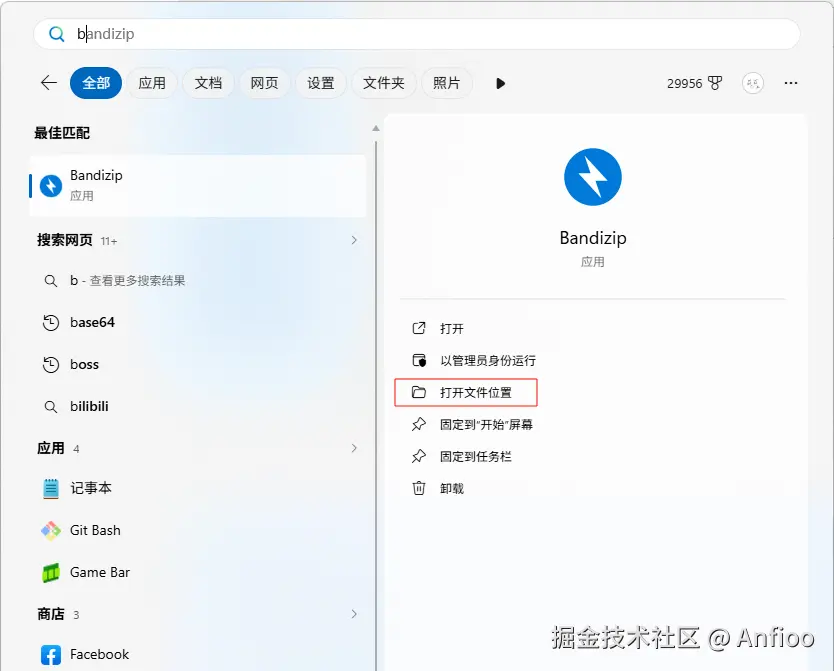Viewport: 834px width, 671px height.
Task: Click scrollbar up arrow in results list
Action: (376, 128)
